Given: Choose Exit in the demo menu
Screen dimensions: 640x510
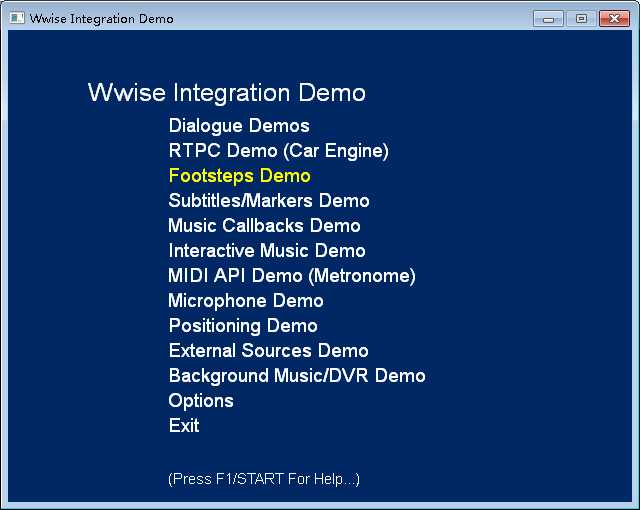Looking at the screenshot, I should tap(184, 426).
